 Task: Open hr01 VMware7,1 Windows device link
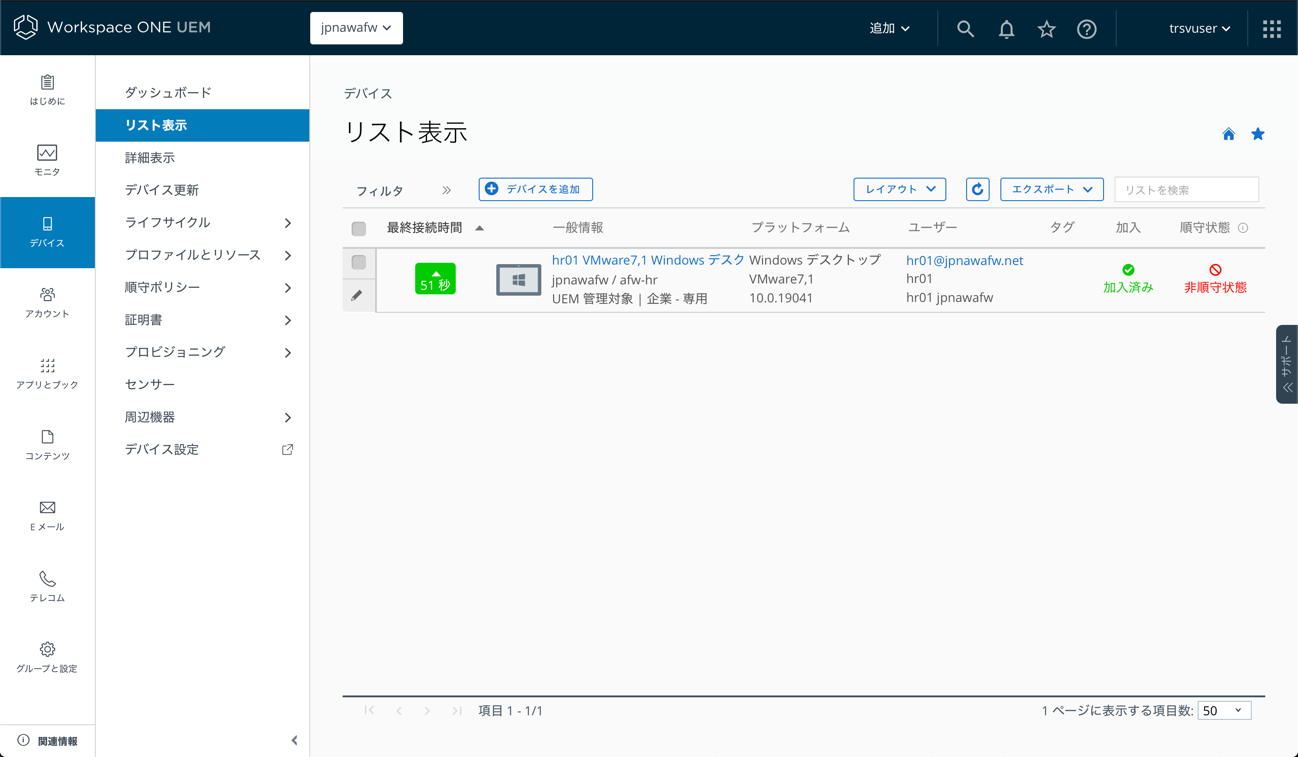tap(648, 260)
